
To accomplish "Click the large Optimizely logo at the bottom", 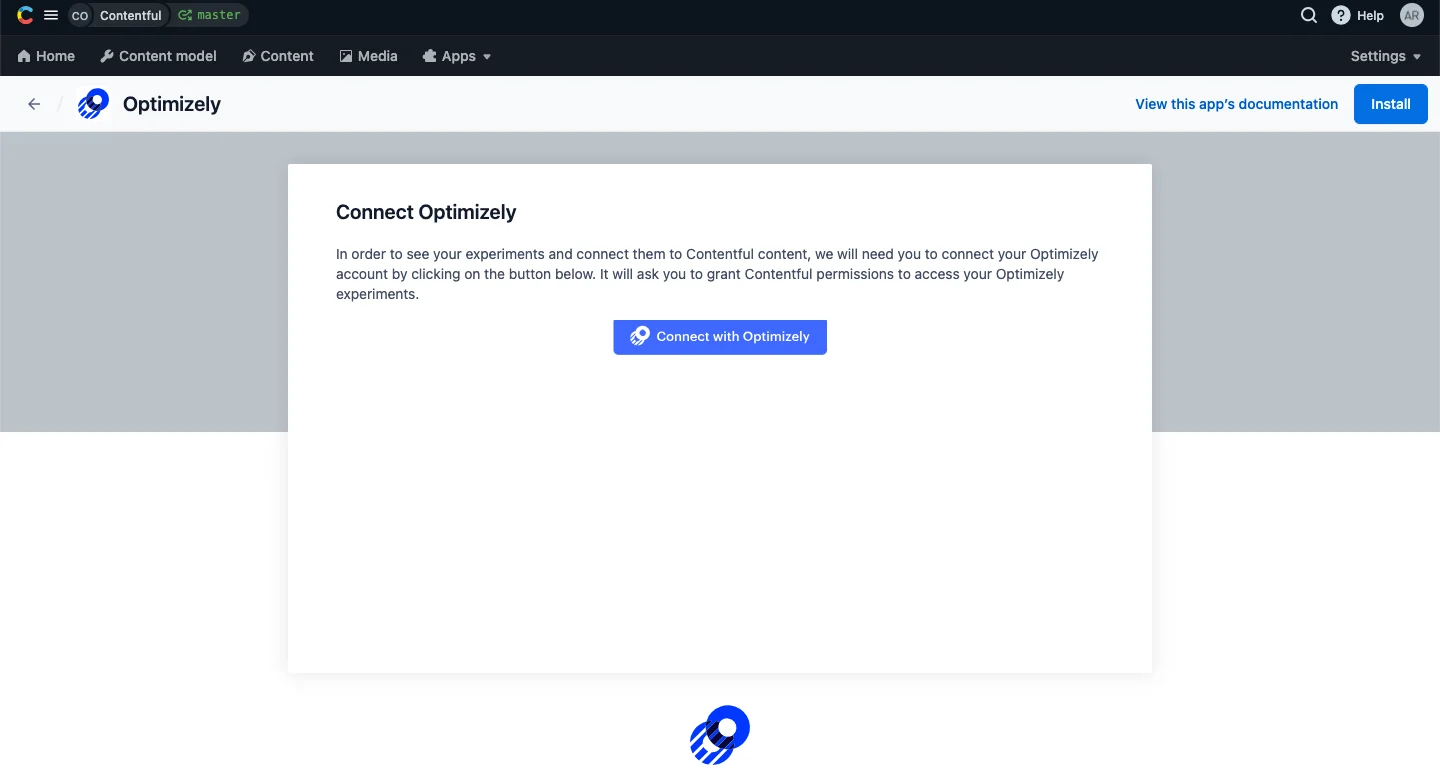I will tap(720, 735).
